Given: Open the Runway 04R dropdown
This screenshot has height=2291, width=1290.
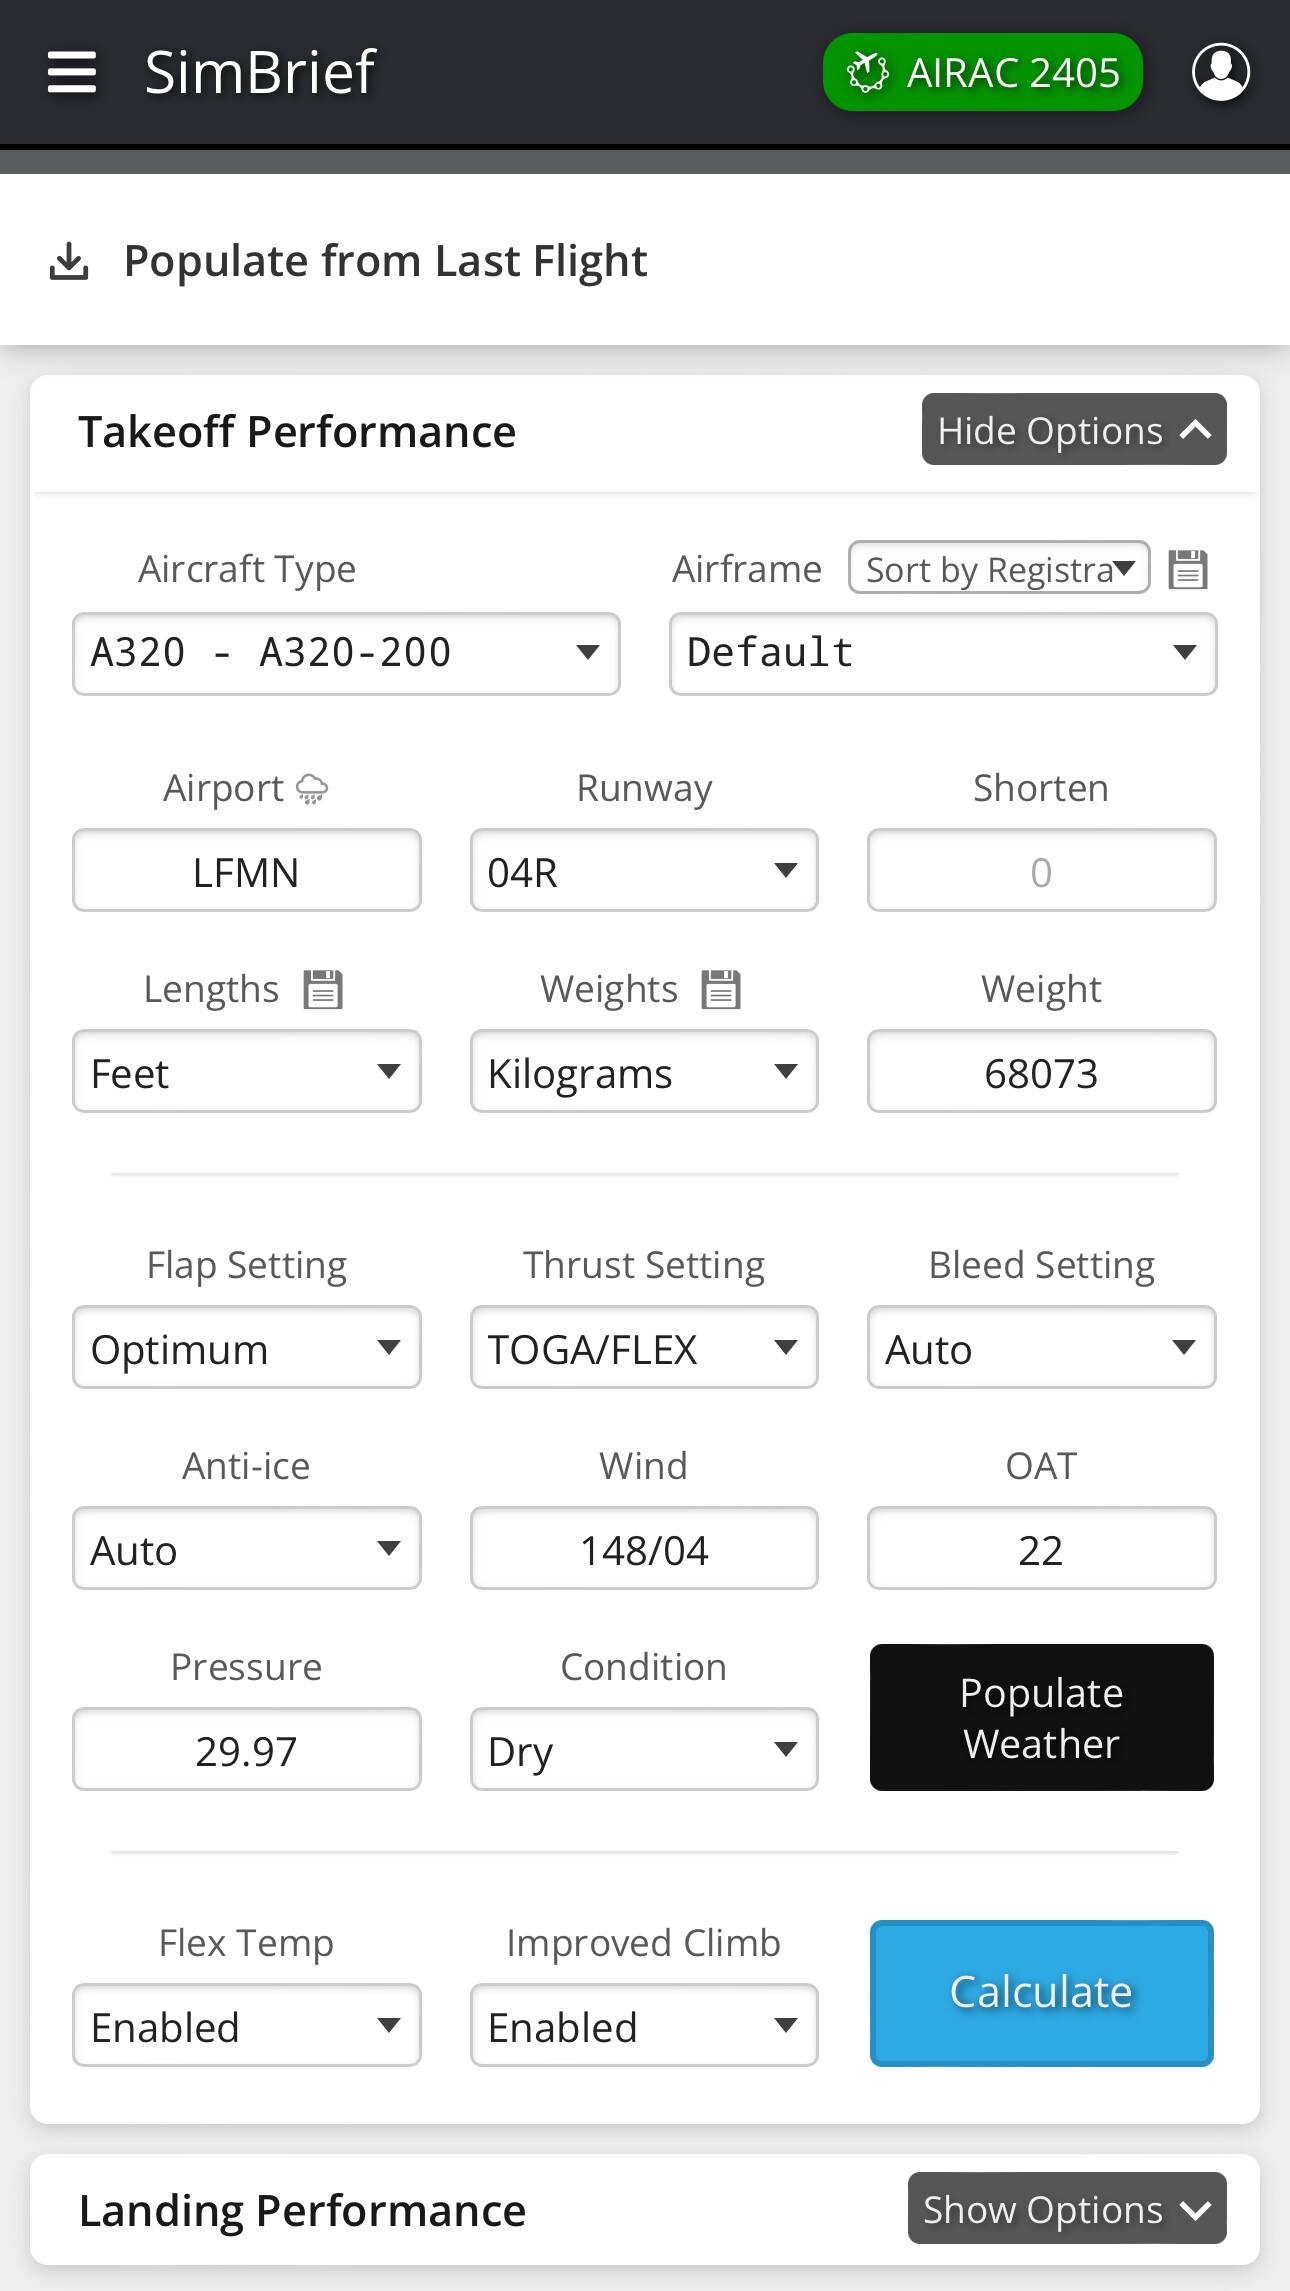Looking at the screenshot, I should click(x=644, y=871).
